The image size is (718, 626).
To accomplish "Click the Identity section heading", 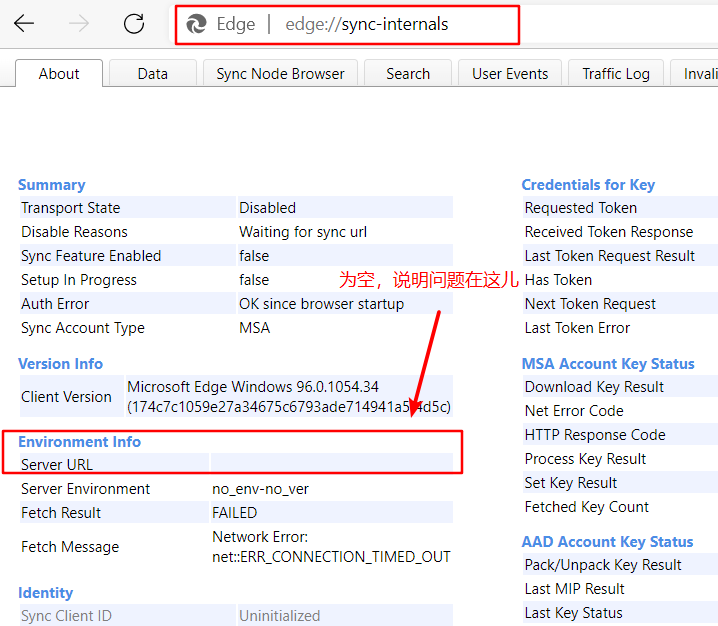I will tap(46, 593).
